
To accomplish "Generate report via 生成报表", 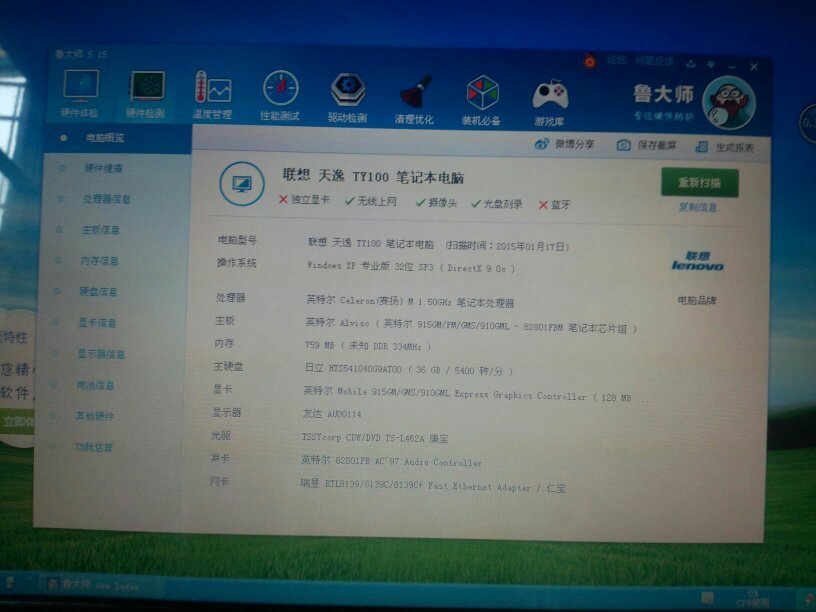I will [x=726, y=148].
